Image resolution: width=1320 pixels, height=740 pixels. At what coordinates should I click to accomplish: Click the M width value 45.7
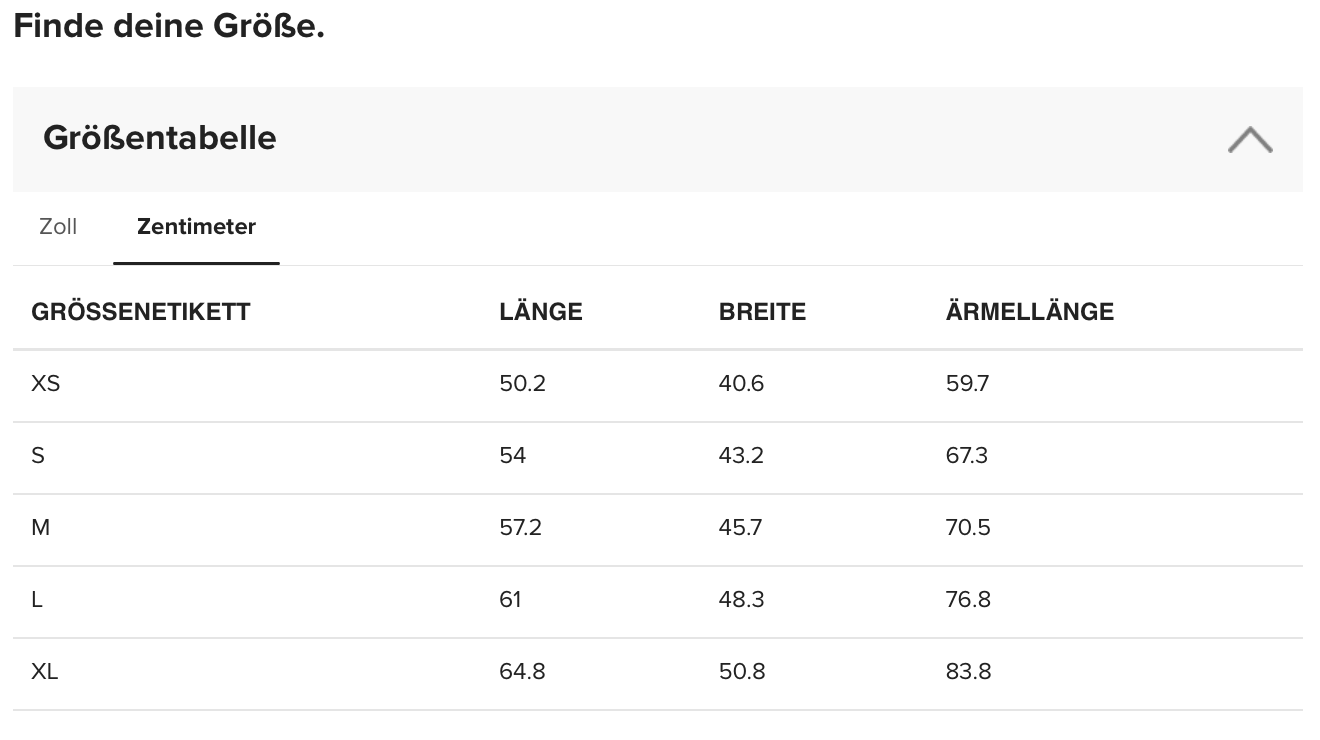[x=740, y=528]
